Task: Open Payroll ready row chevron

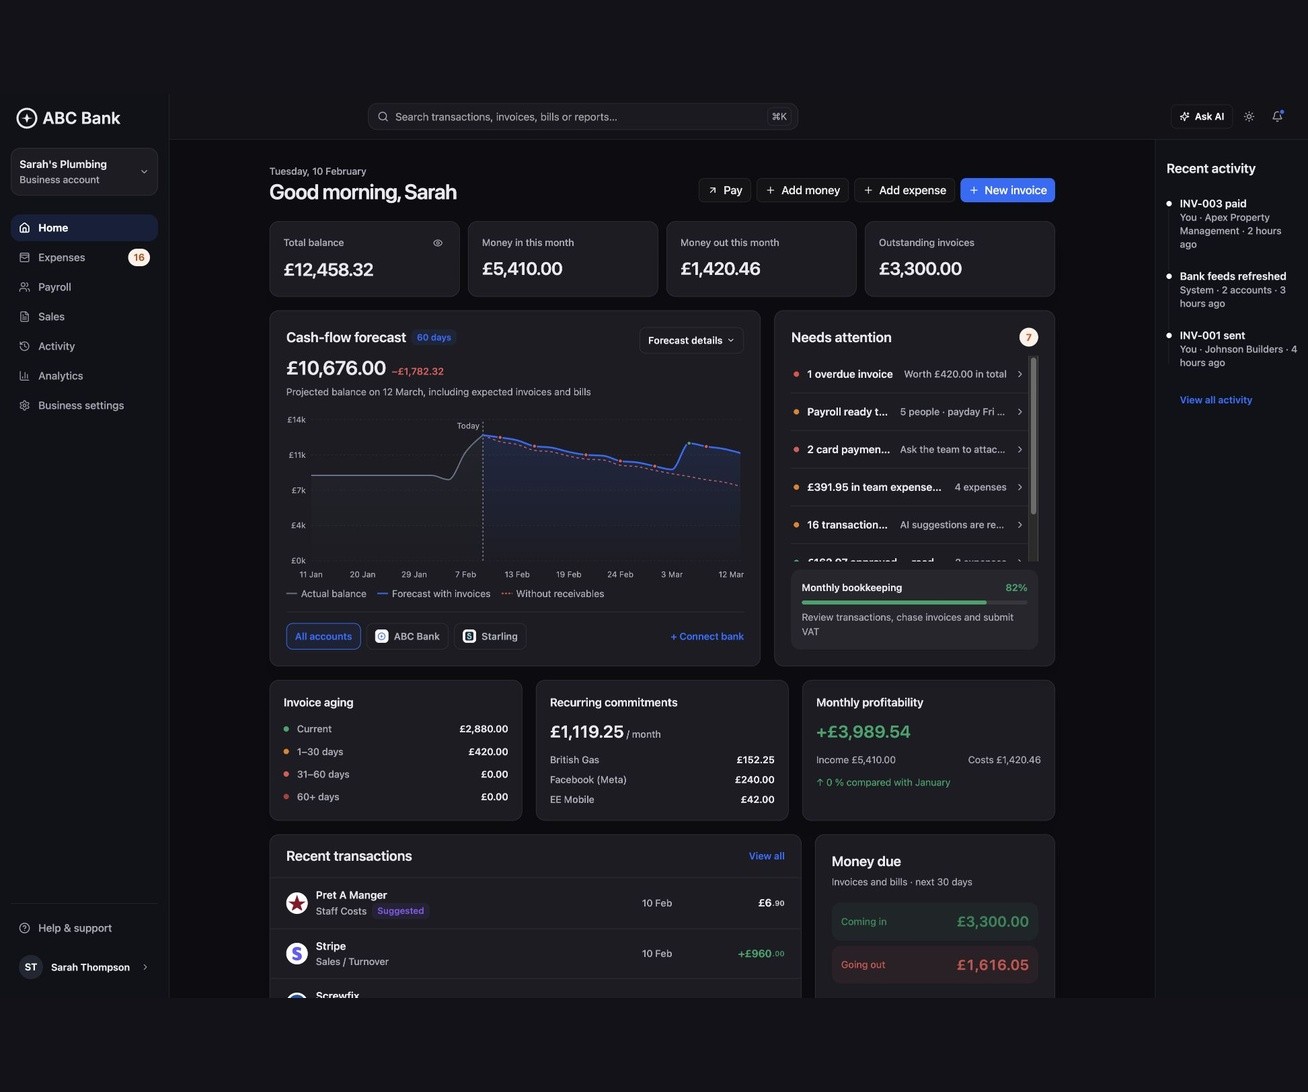Action: (x=1020, y=412)
